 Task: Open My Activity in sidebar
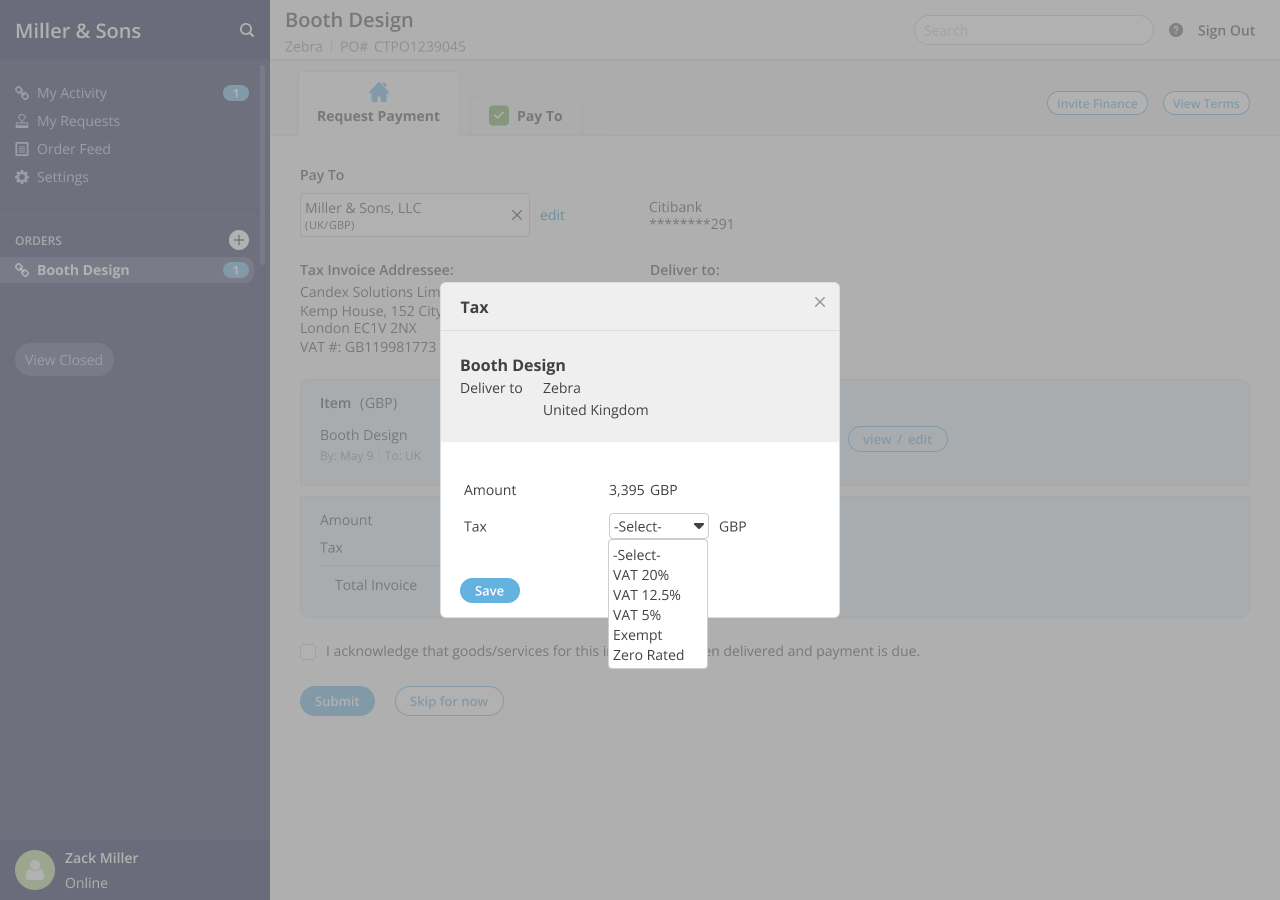tap(71, 93)
